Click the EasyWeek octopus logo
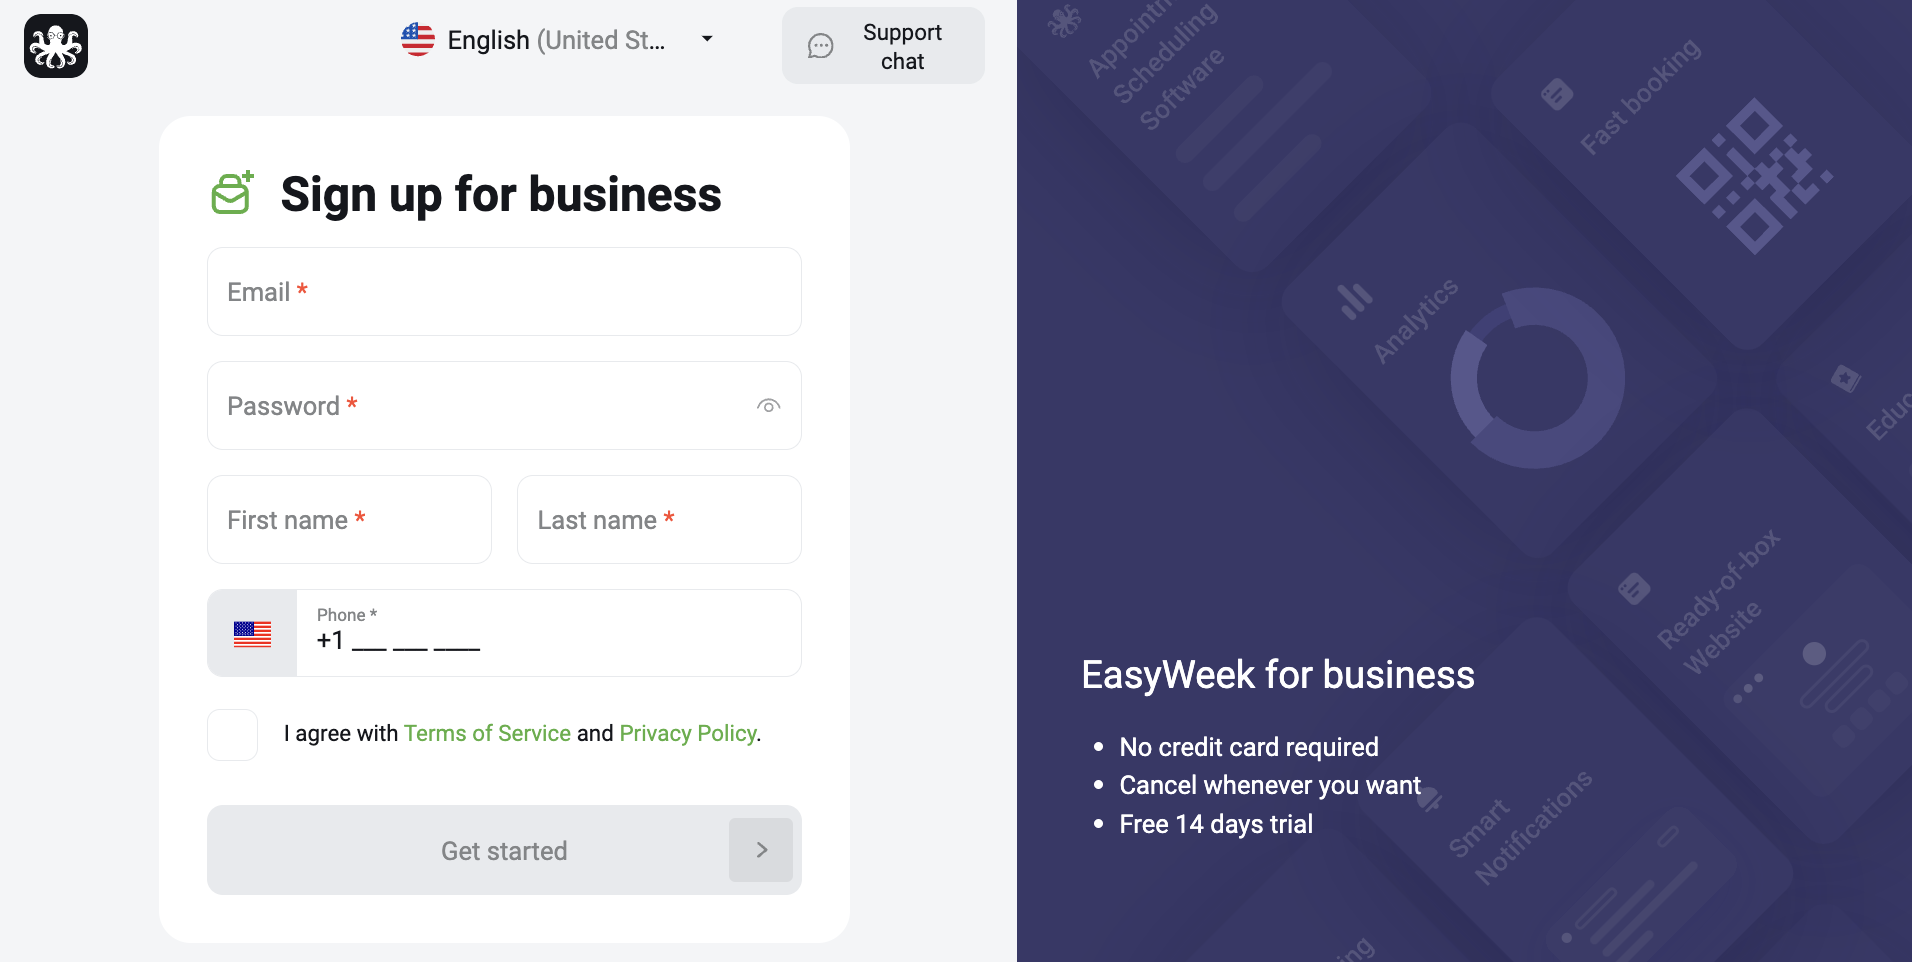This screenshot has height=962, width=1912. click(x=56, y=46)
